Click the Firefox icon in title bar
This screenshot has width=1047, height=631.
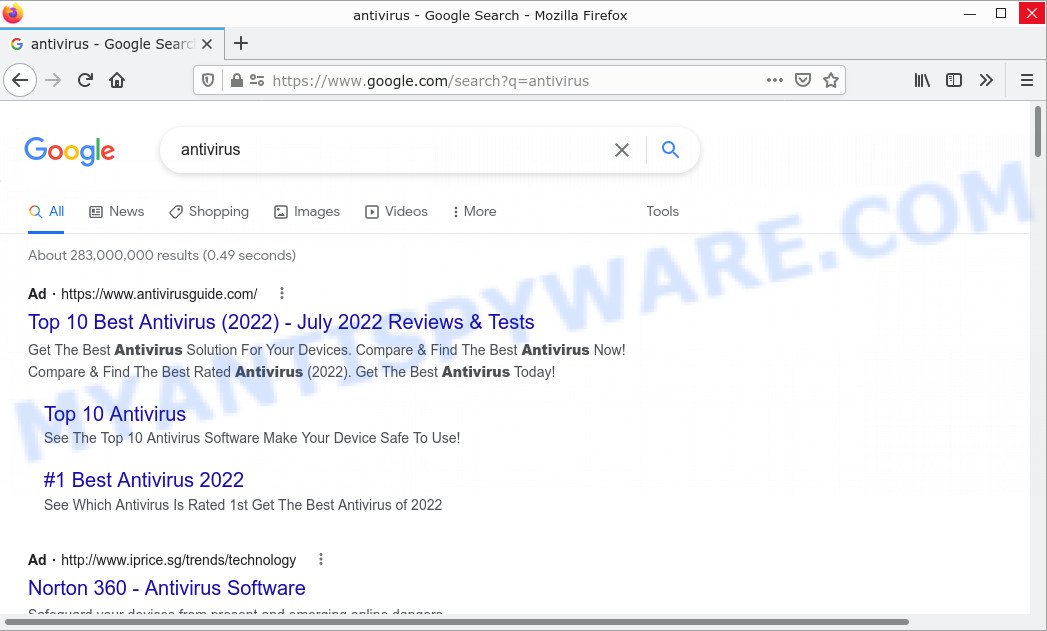pos(13,13)
